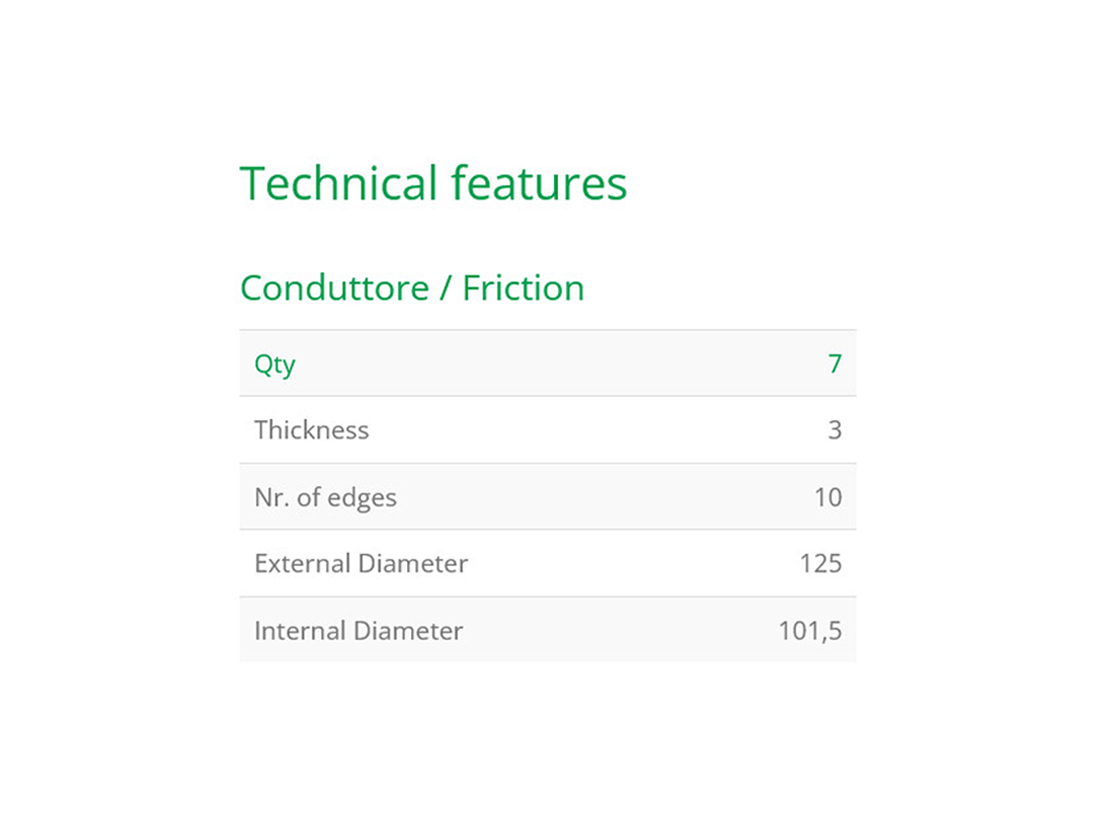Select the word 'Friction' in the subheading

pos(523,288)
